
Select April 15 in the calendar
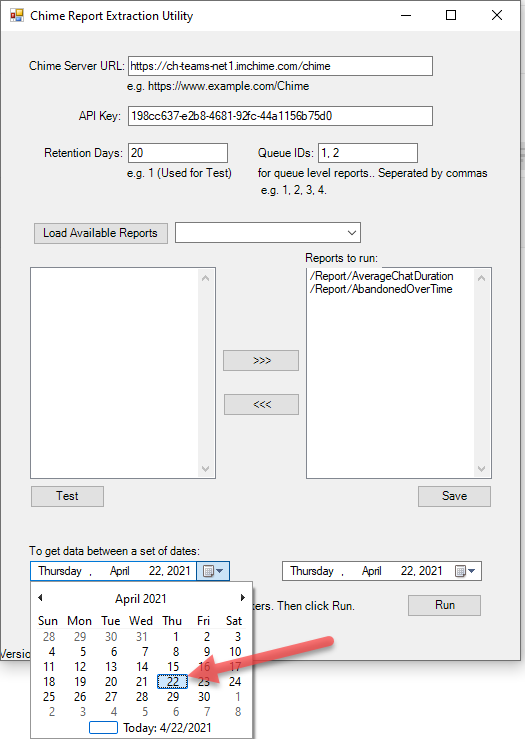[x=173, y=666]
